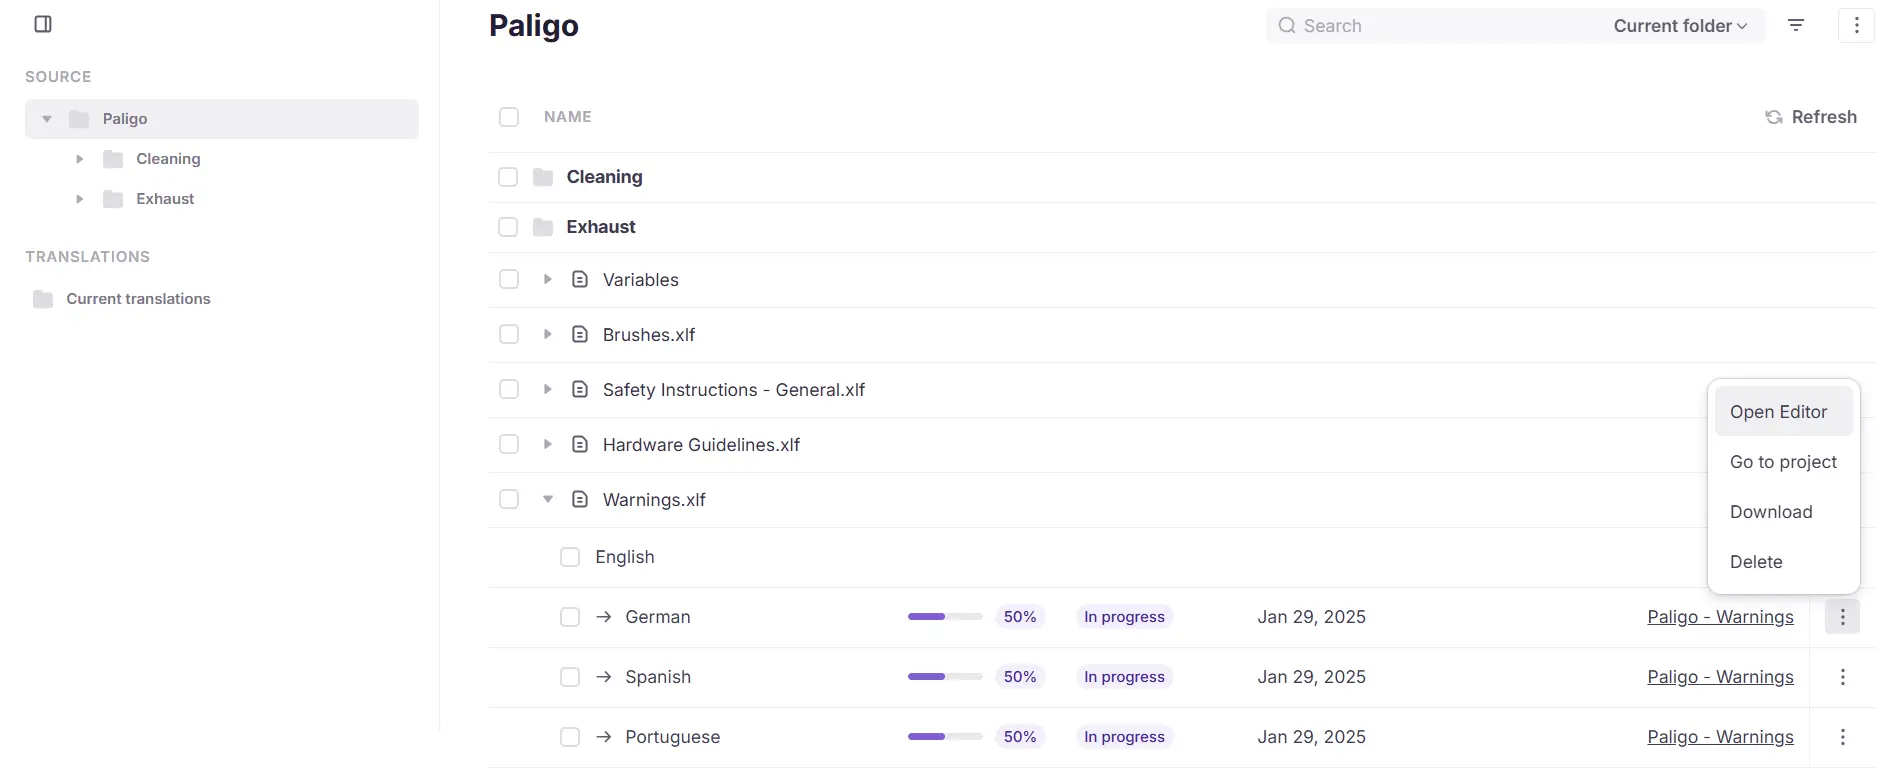Open the Current folder search scope dropdown
This screenshot has height=775, width=1887.
pyautogui.click(x=1680, y=26)
